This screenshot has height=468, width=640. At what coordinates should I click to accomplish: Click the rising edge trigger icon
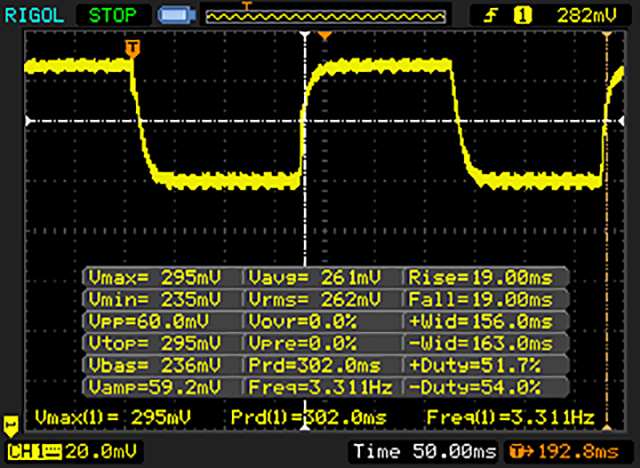(x=491, y=16)
